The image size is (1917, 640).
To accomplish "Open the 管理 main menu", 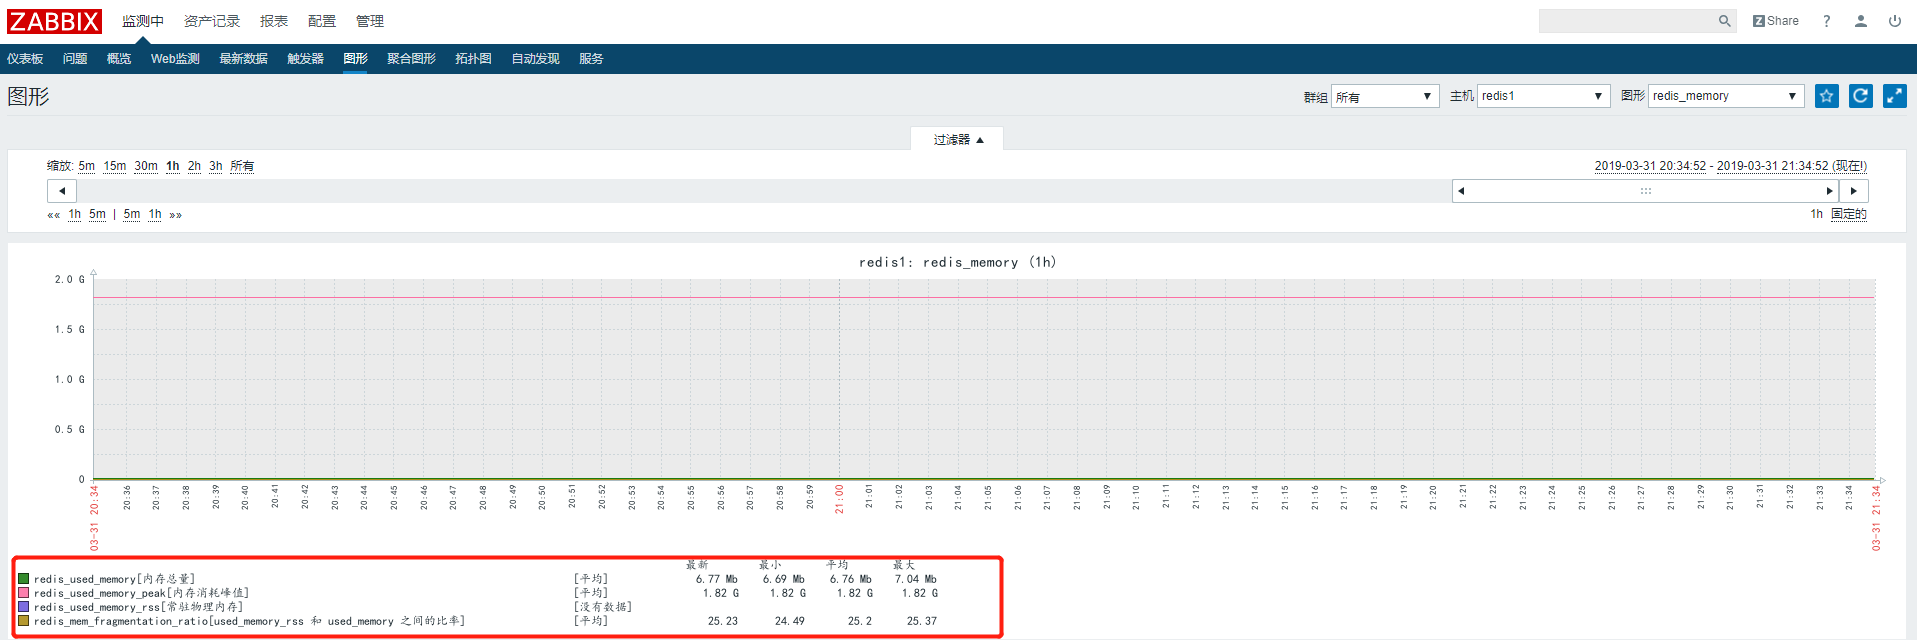I will 370,21.
